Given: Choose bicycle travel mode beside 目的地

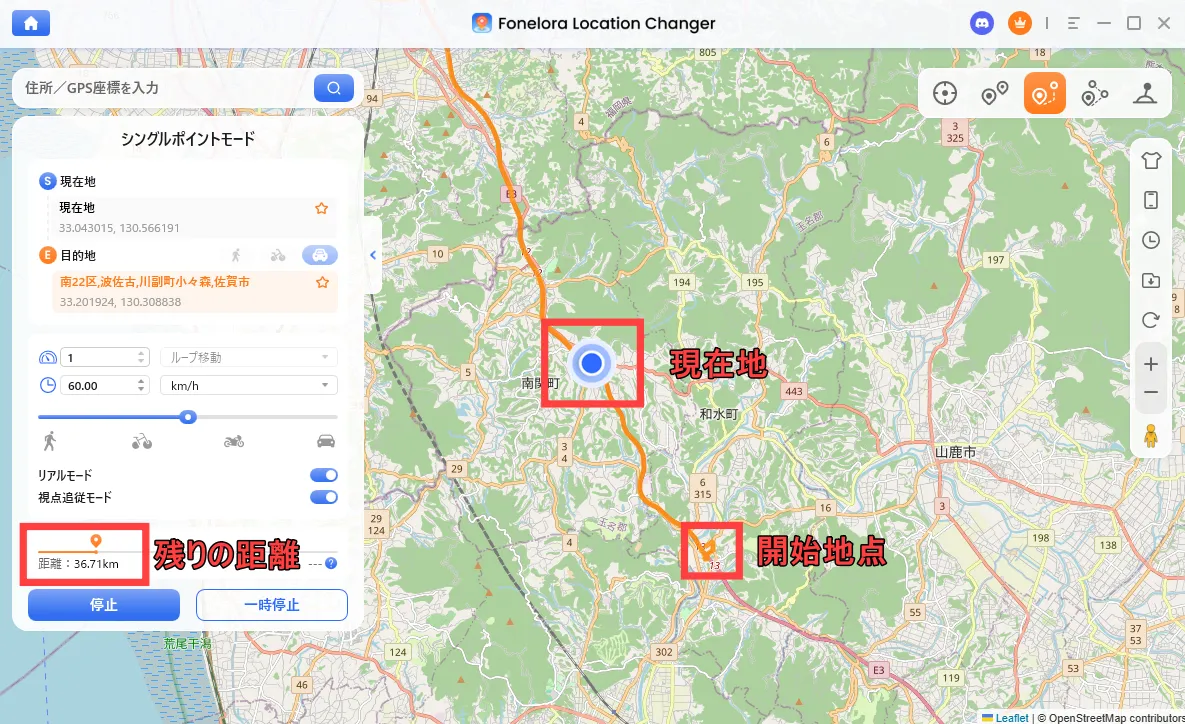Looking at the screenshot, I should coord(278,255).
